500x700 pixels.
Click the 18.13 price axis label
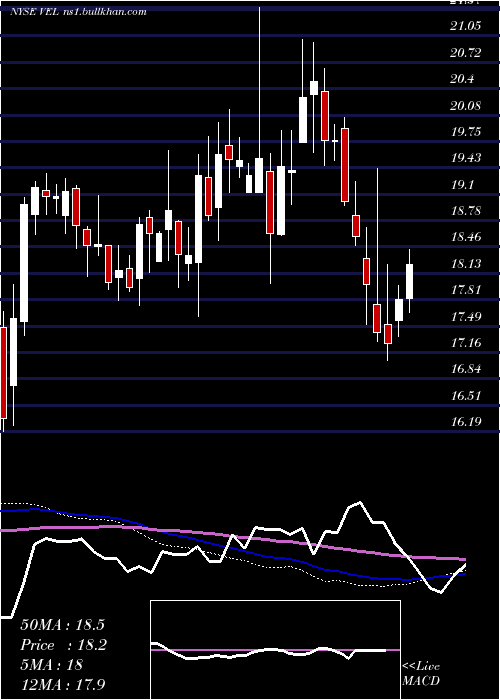tap(466, 264)
